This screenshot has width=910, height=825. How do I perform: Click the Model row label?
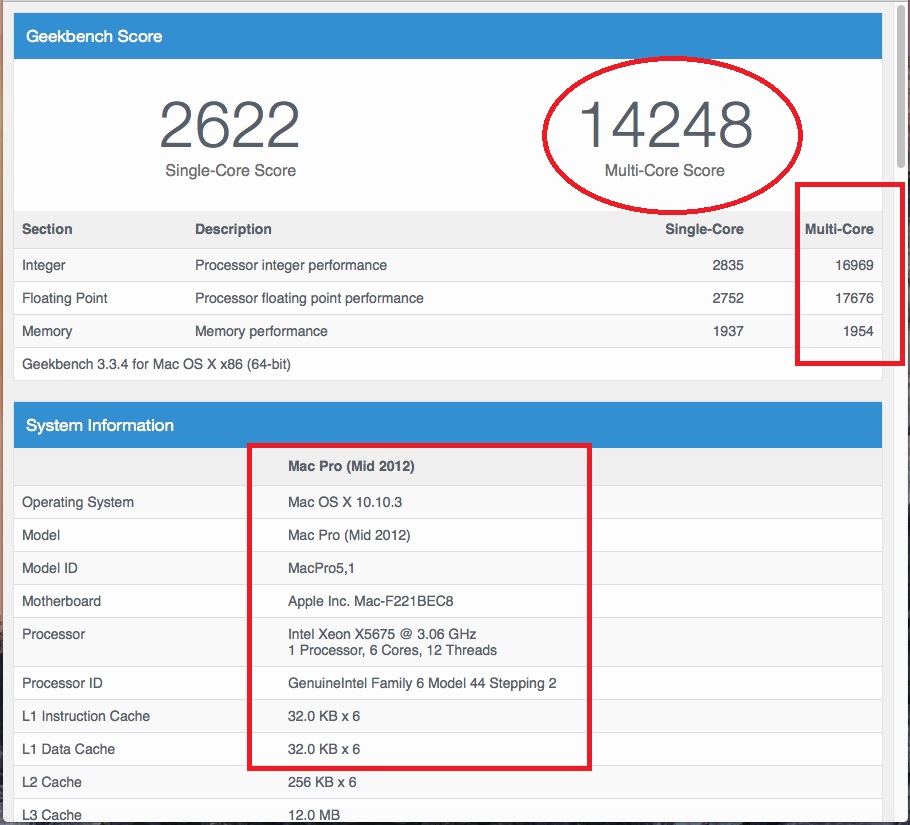[x=41, y=535]
